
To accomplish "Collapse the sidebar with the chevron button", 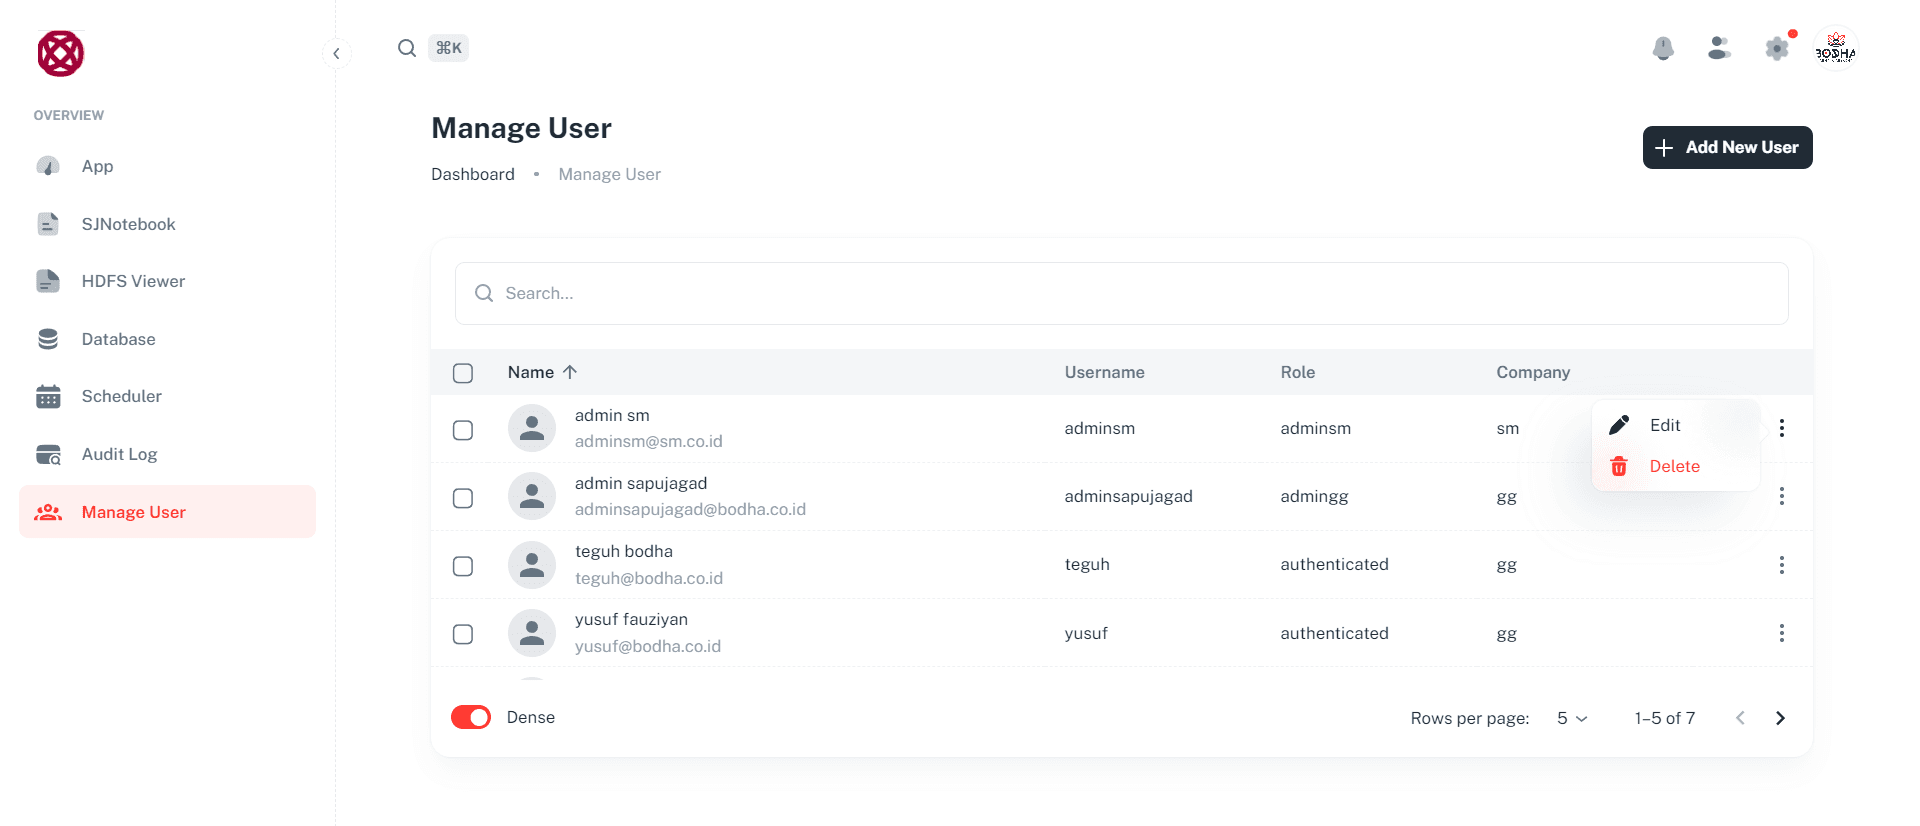I will coord(336,53).
